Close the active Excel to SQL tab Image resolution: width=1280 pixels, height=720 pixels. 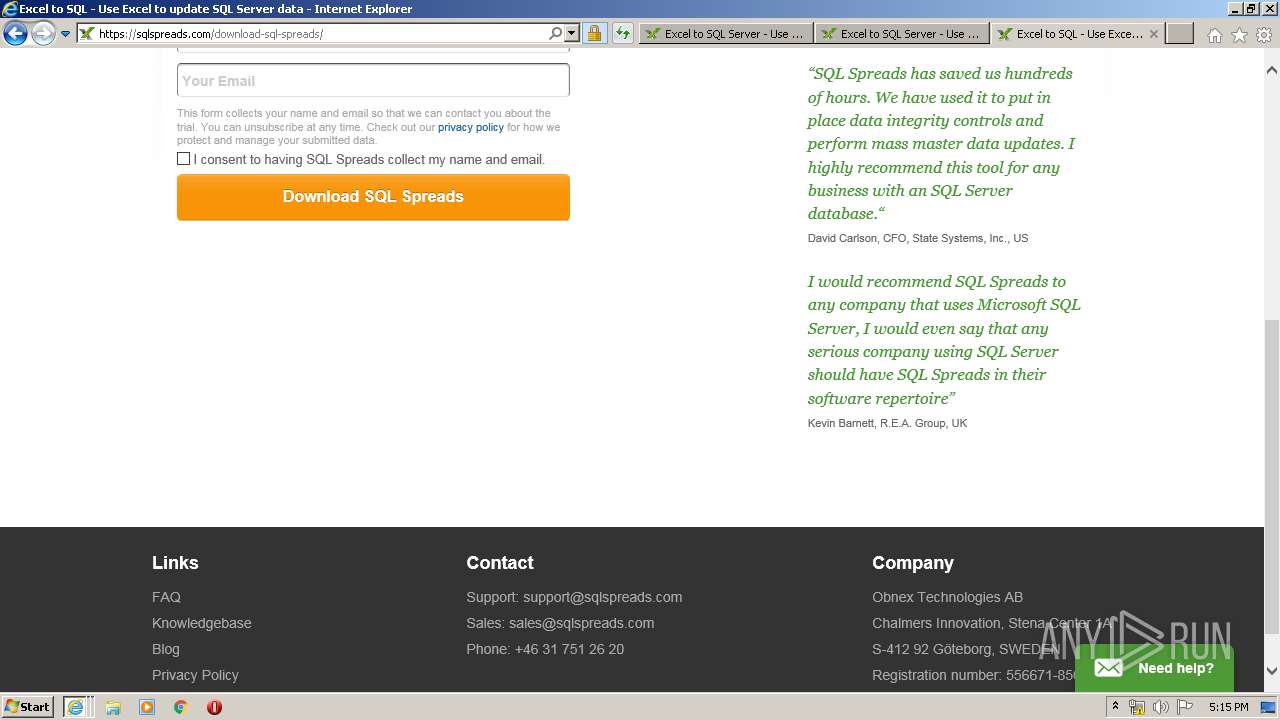pos(1153,33)
